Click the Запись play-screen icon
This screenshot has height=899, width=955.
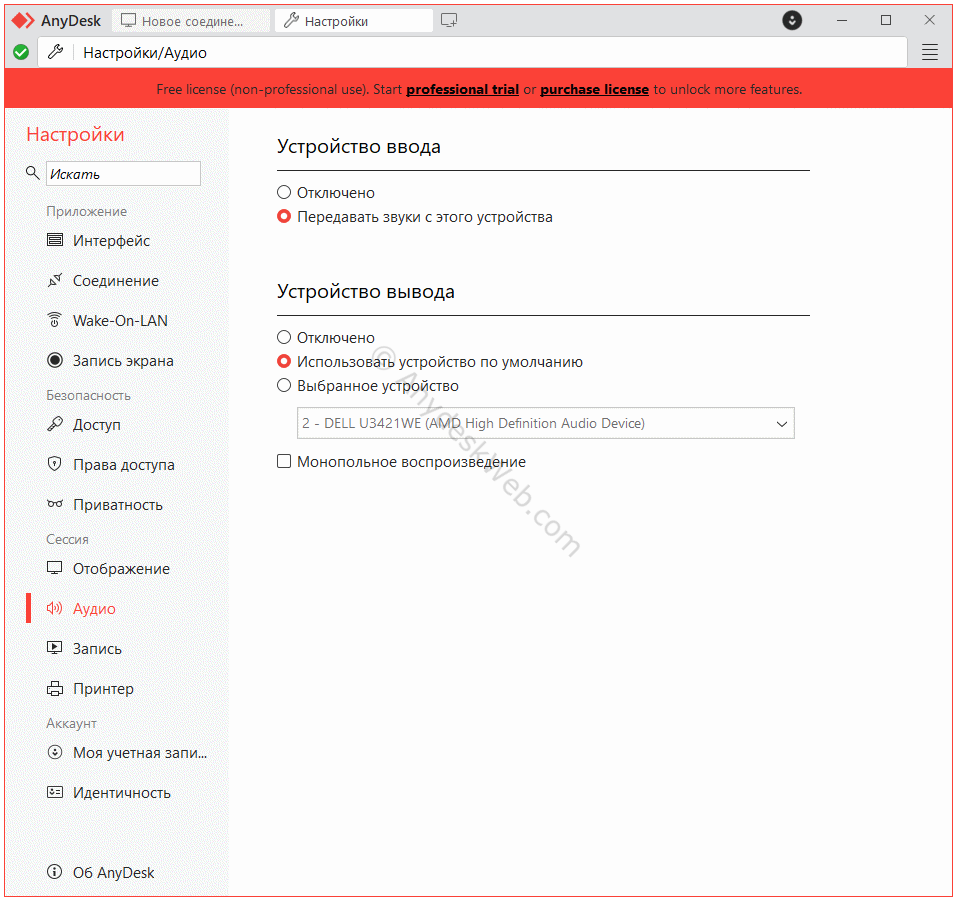[x=55, y=648]
